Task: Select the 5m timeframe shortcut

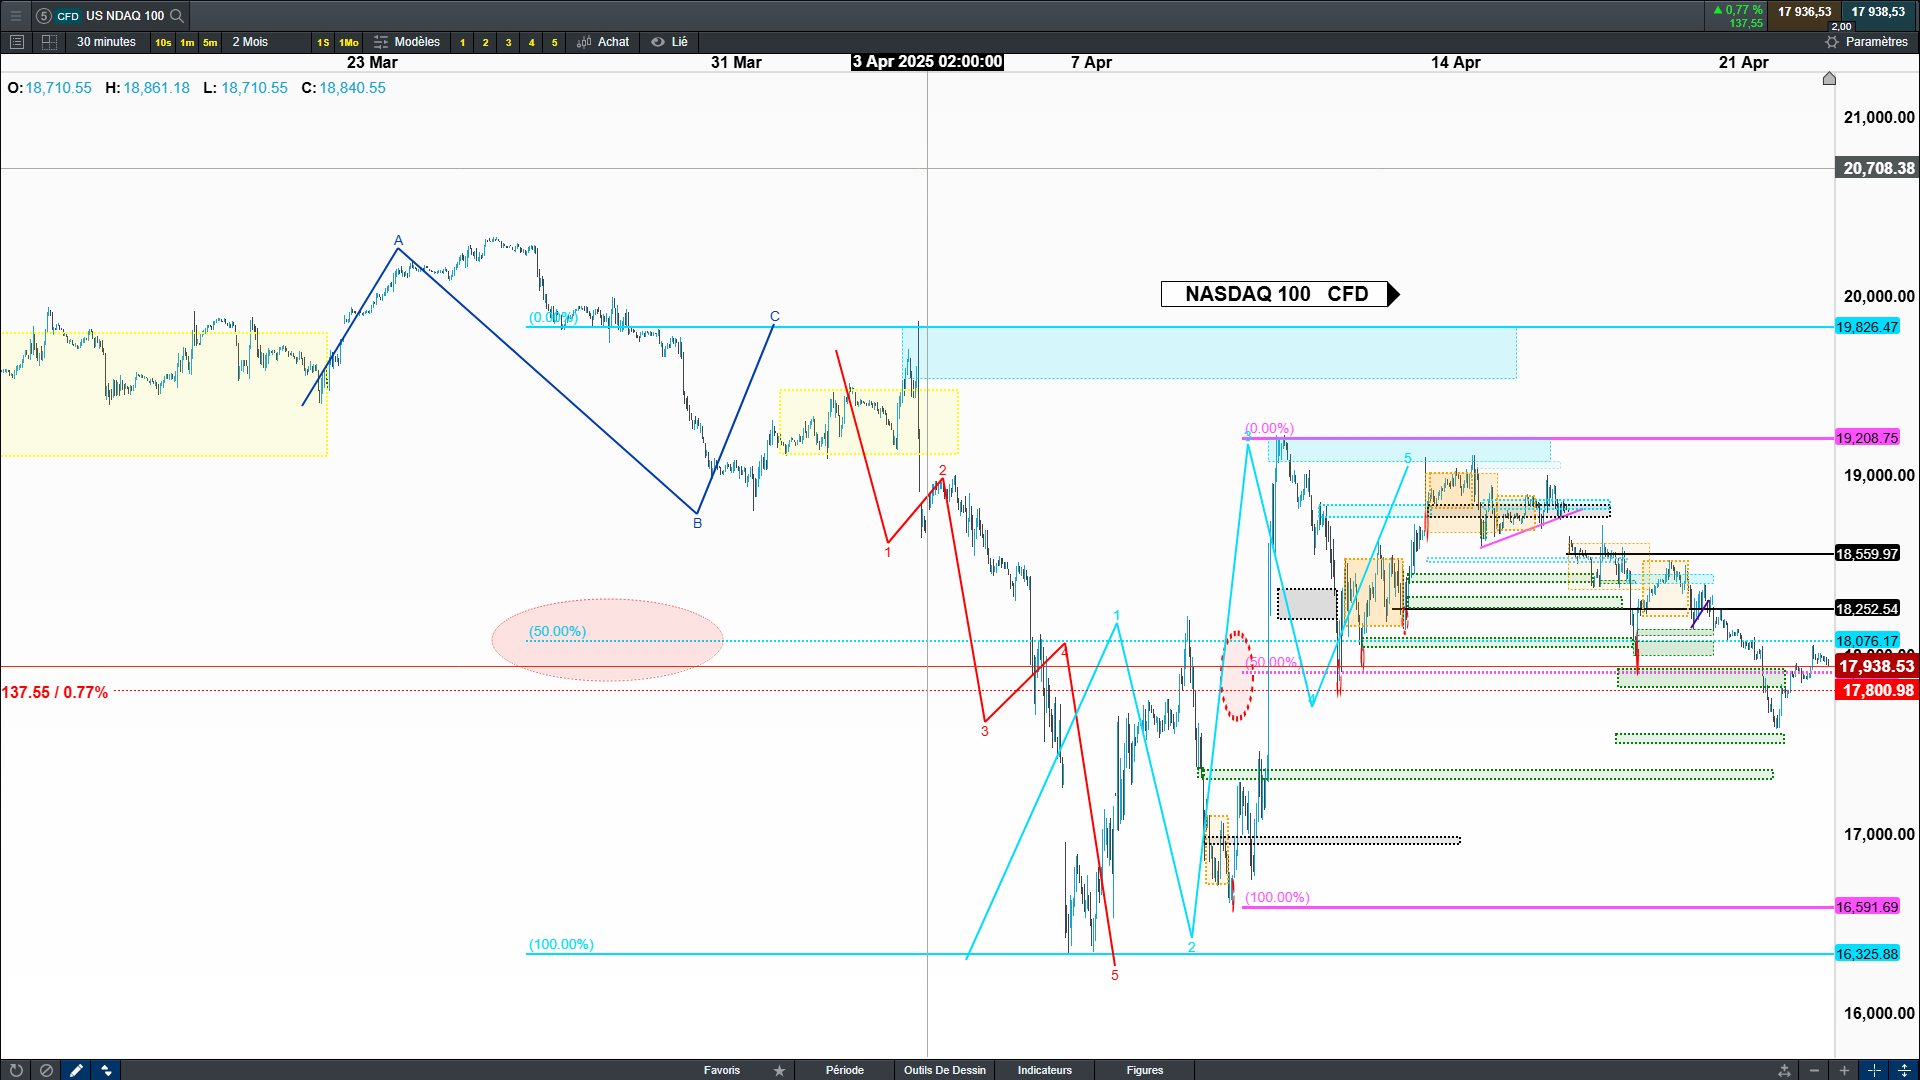Action: [x=210, y=42]
